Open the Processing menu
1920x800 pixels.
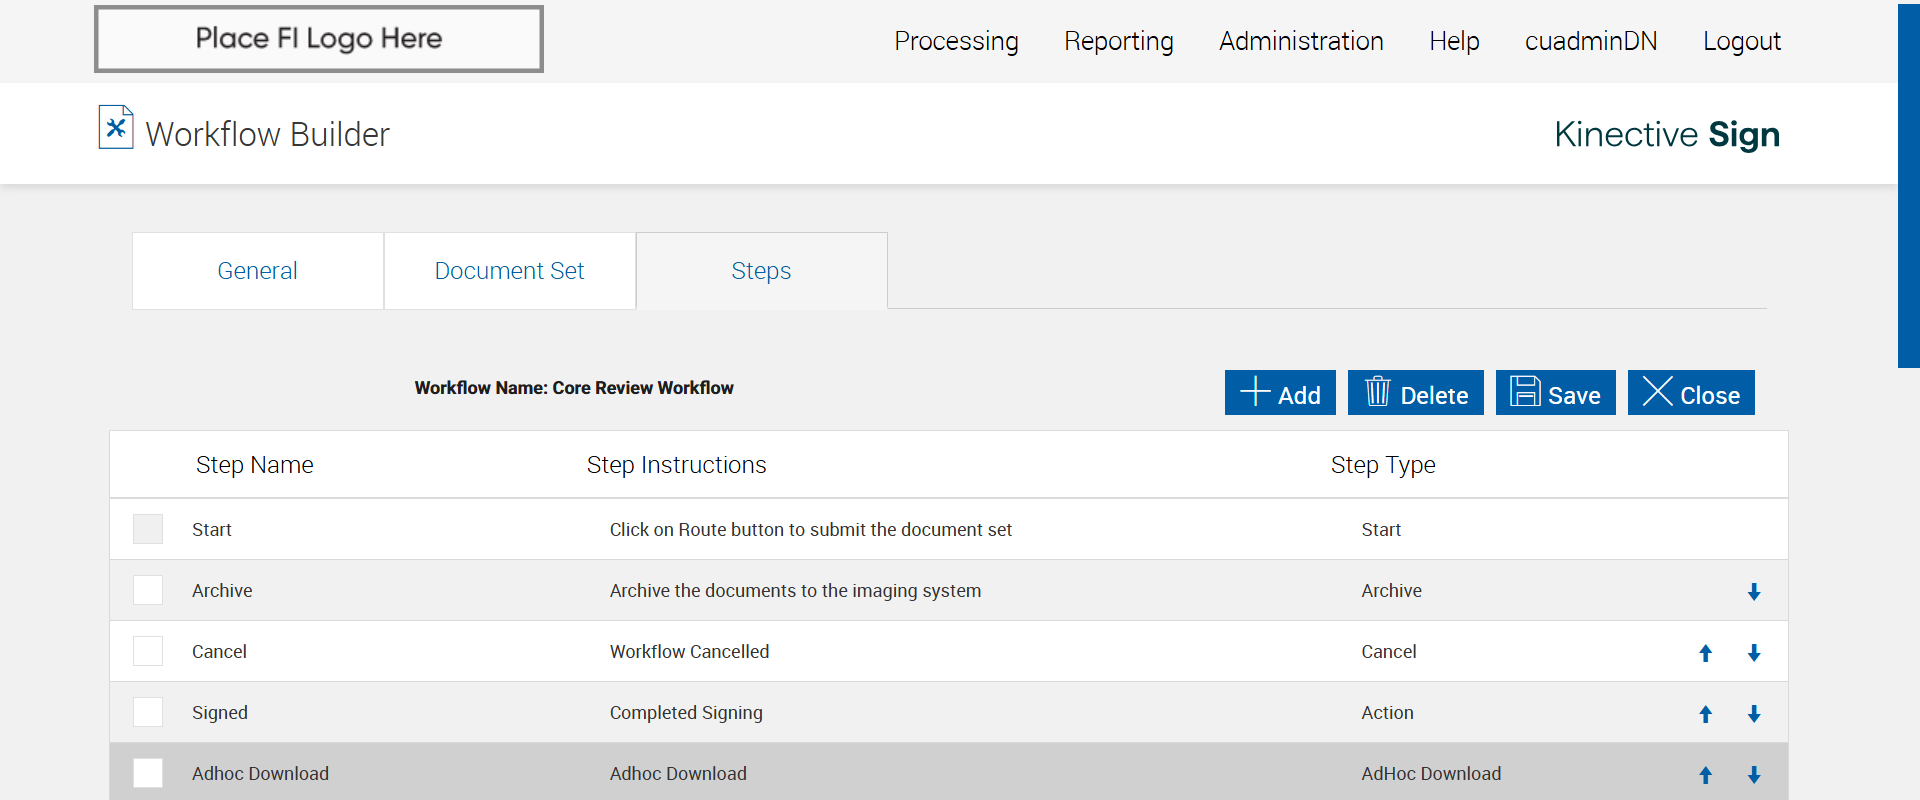point(956,41)
